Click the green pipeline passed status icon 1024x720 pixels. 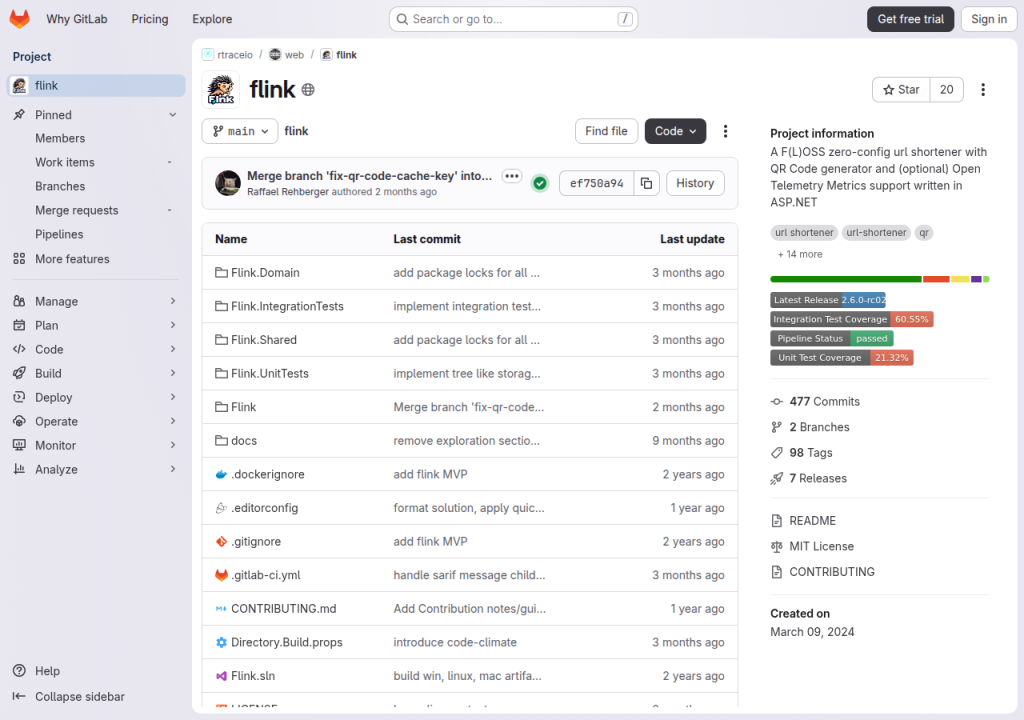(x=540, y=184)
